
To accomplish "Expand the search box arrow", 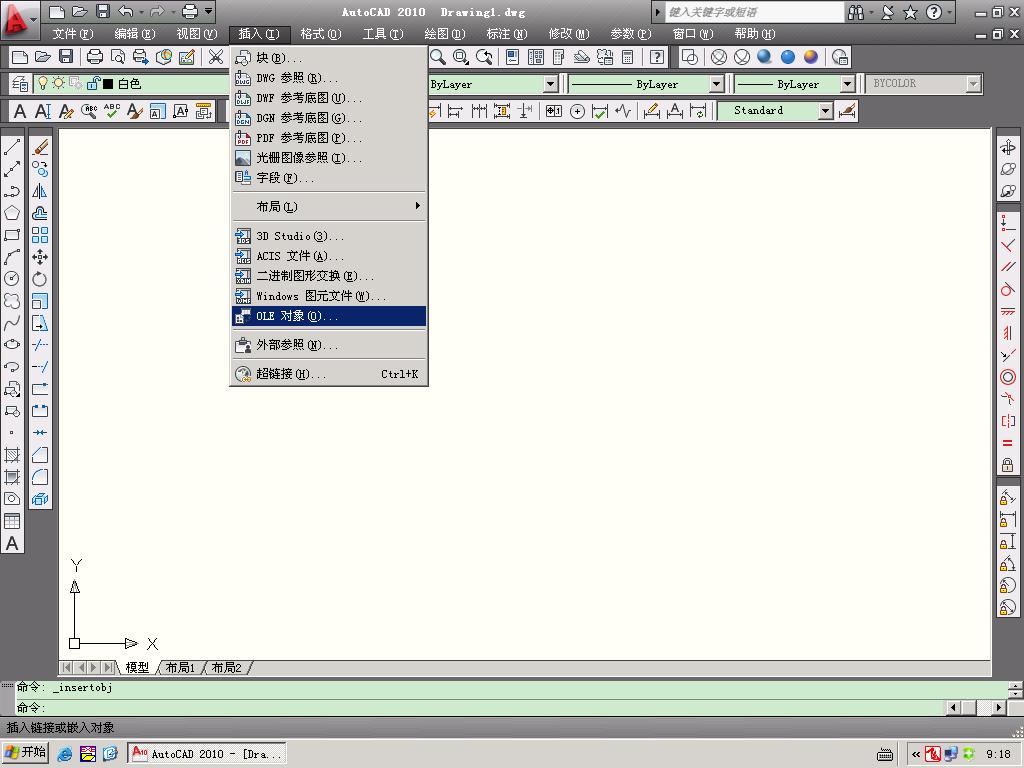I will (658, 12).
